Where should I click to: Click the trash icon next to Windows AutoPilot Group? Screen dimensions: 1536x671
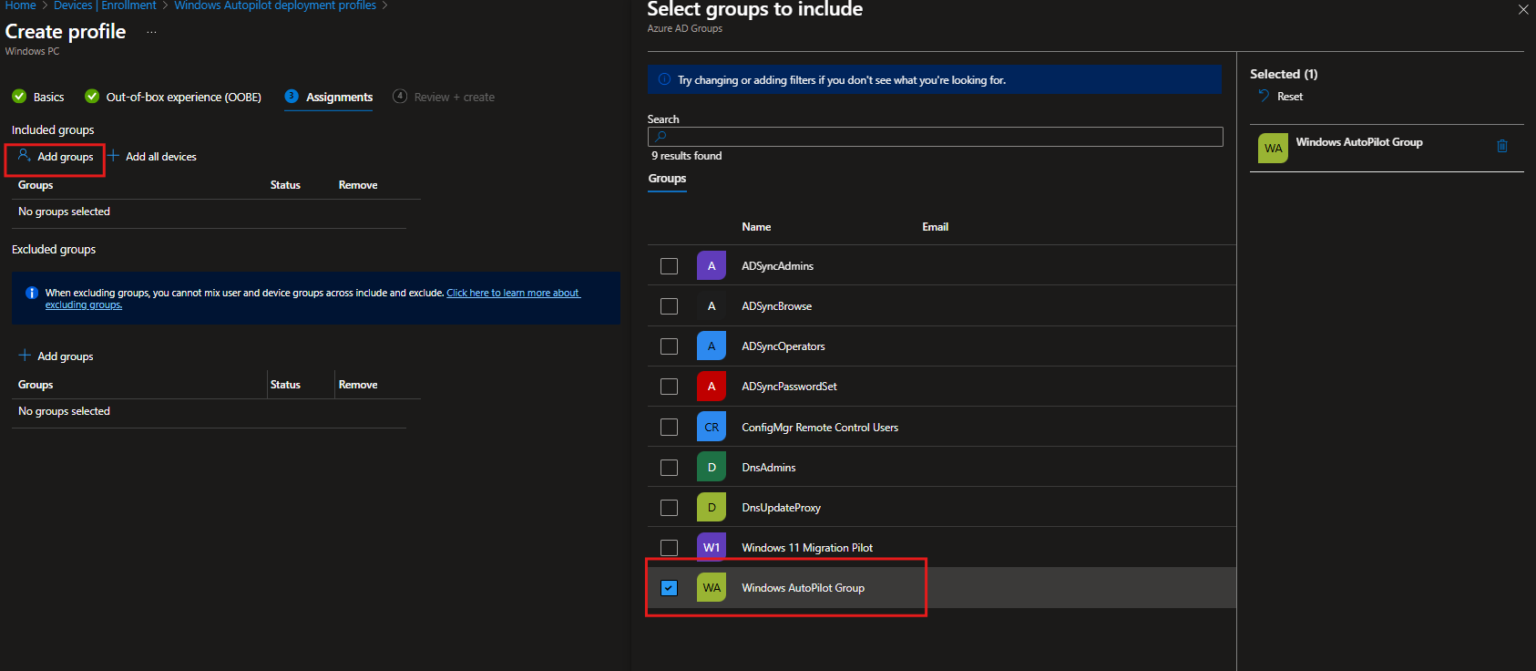(1502, 146)
